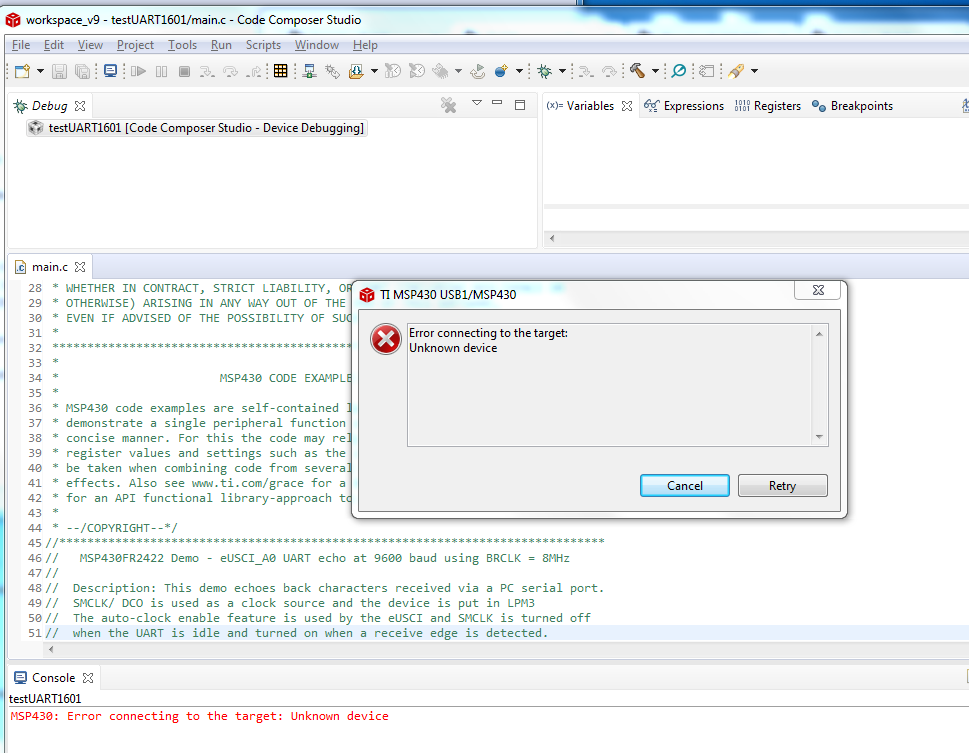
Task: Click the connect target icon
Action: pyautogui.click(x=310, y=71)
